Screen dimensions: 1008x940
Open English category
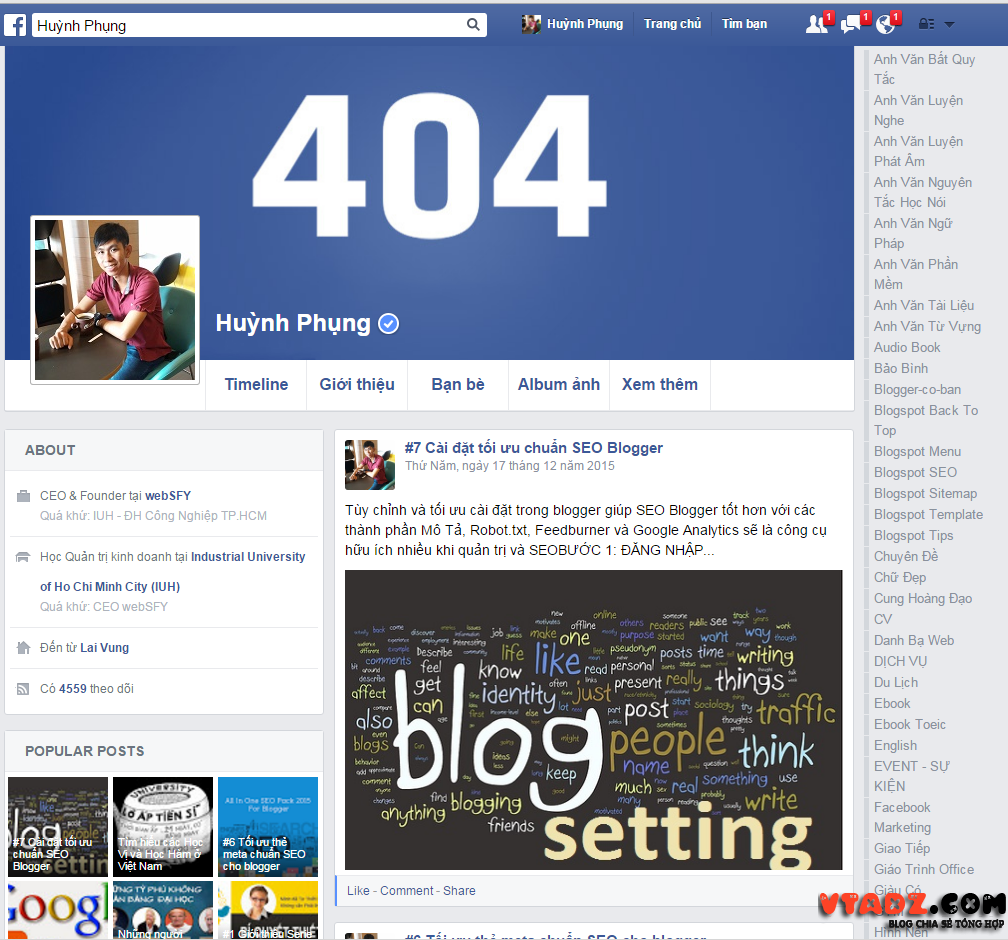pos(895,746)
